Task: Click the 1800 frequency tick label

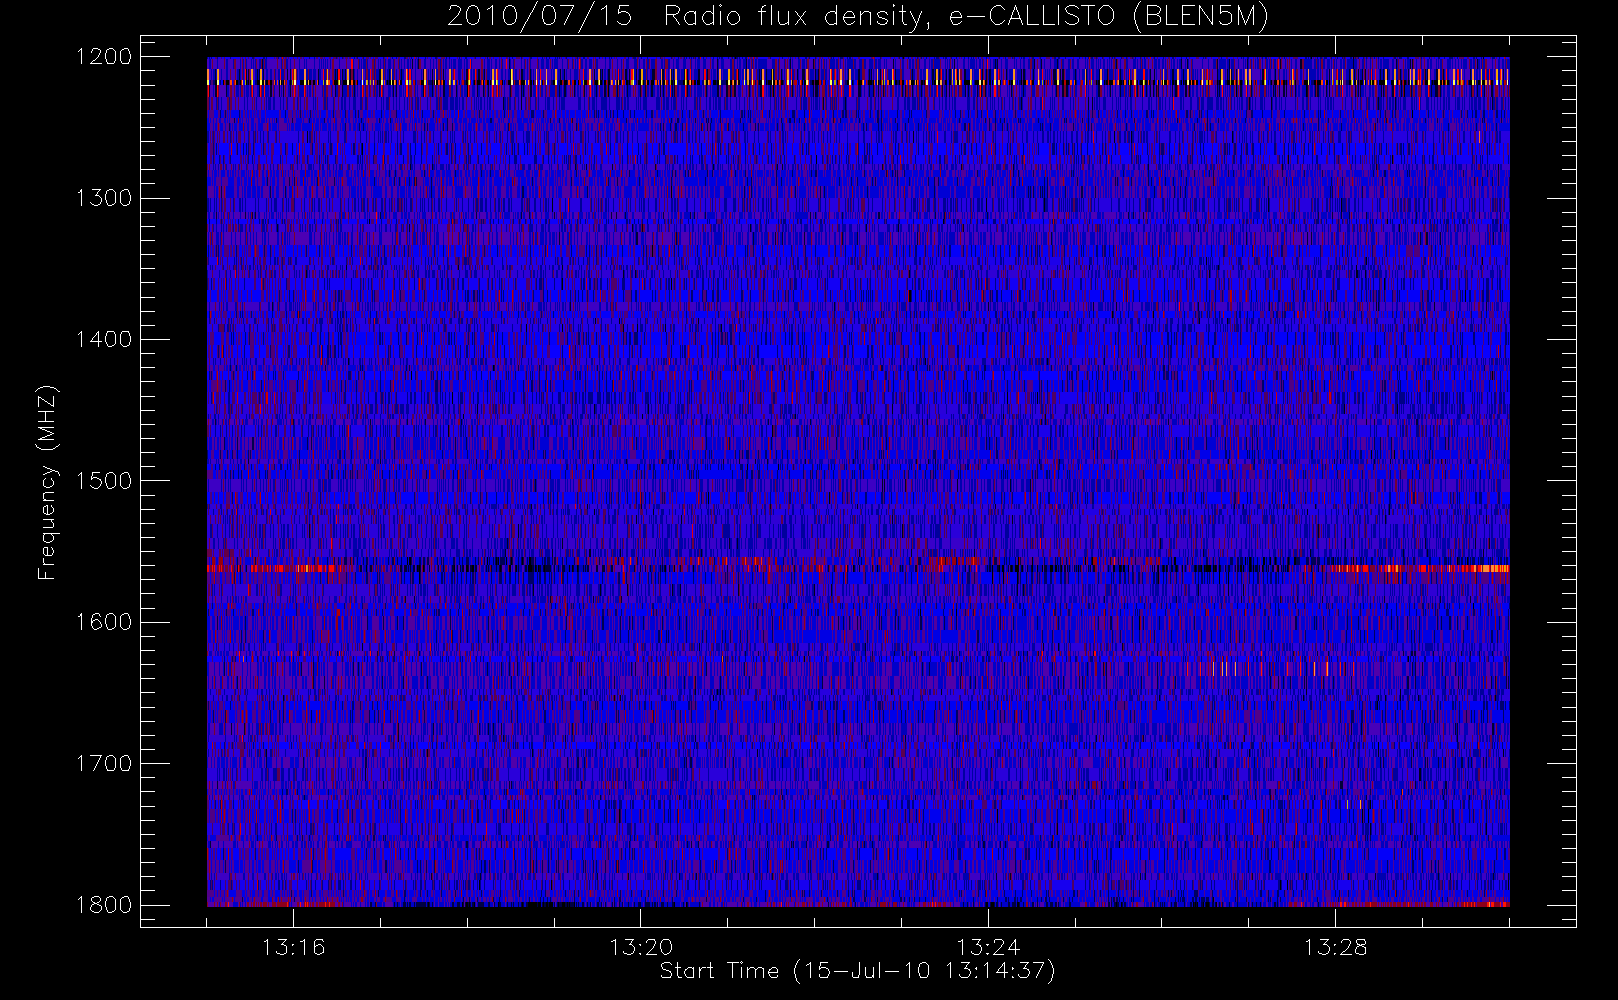Action: (x=104, y=905)
